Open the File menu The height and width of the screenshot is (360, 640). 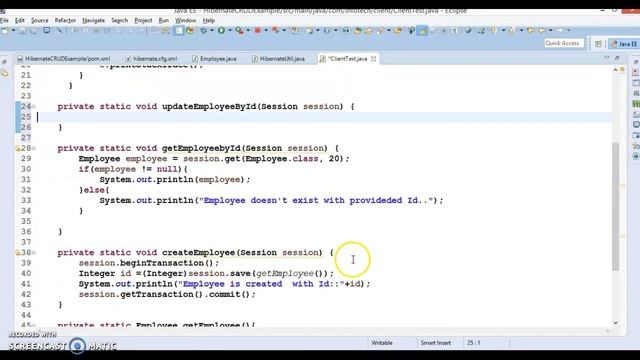pos(4,20)
